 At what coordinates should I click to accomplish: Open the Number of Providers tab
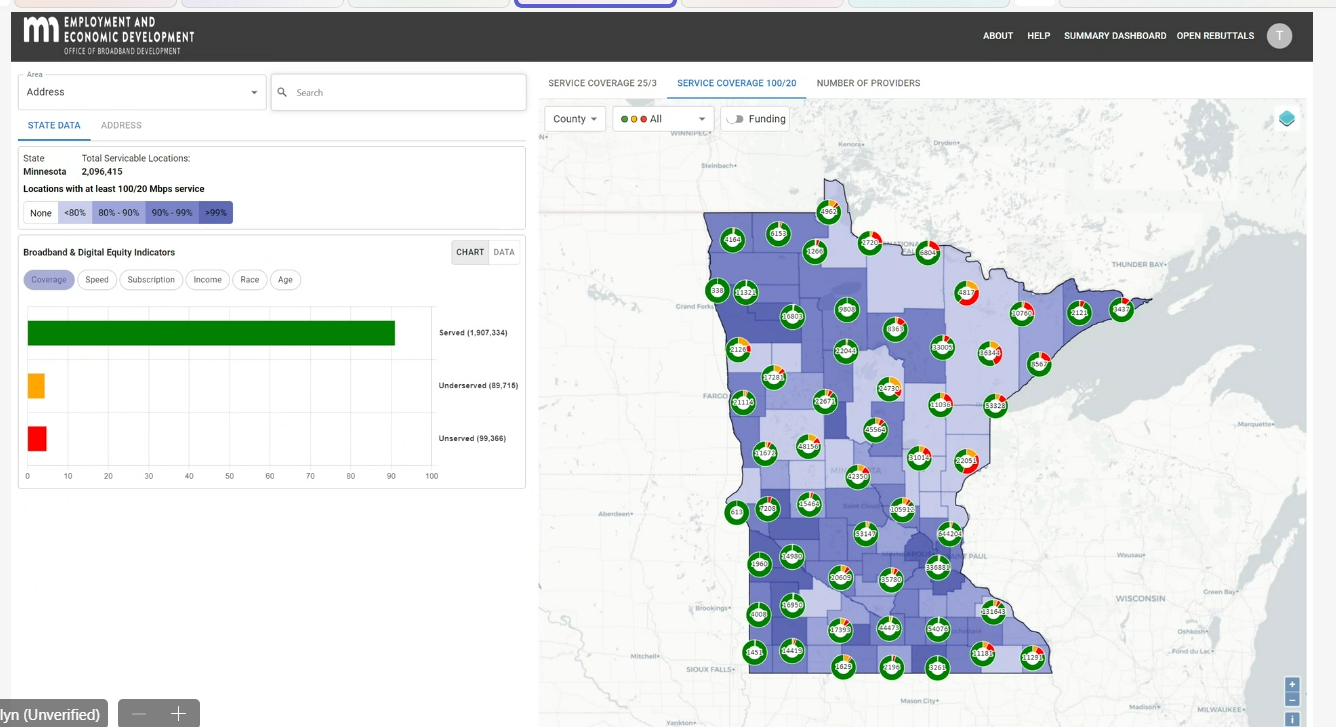[x=868, y=83]
